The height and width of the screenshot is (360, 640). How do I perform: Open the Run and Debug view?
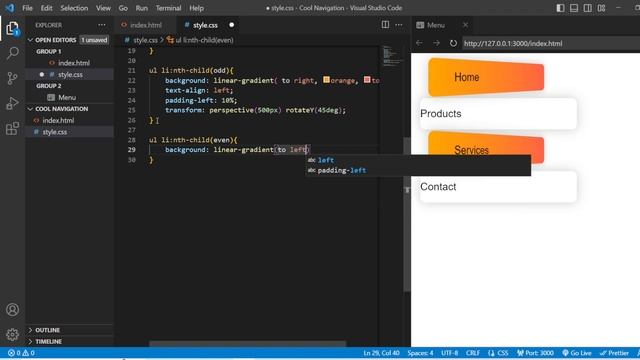pyautogui.click(x=13, y=103)
